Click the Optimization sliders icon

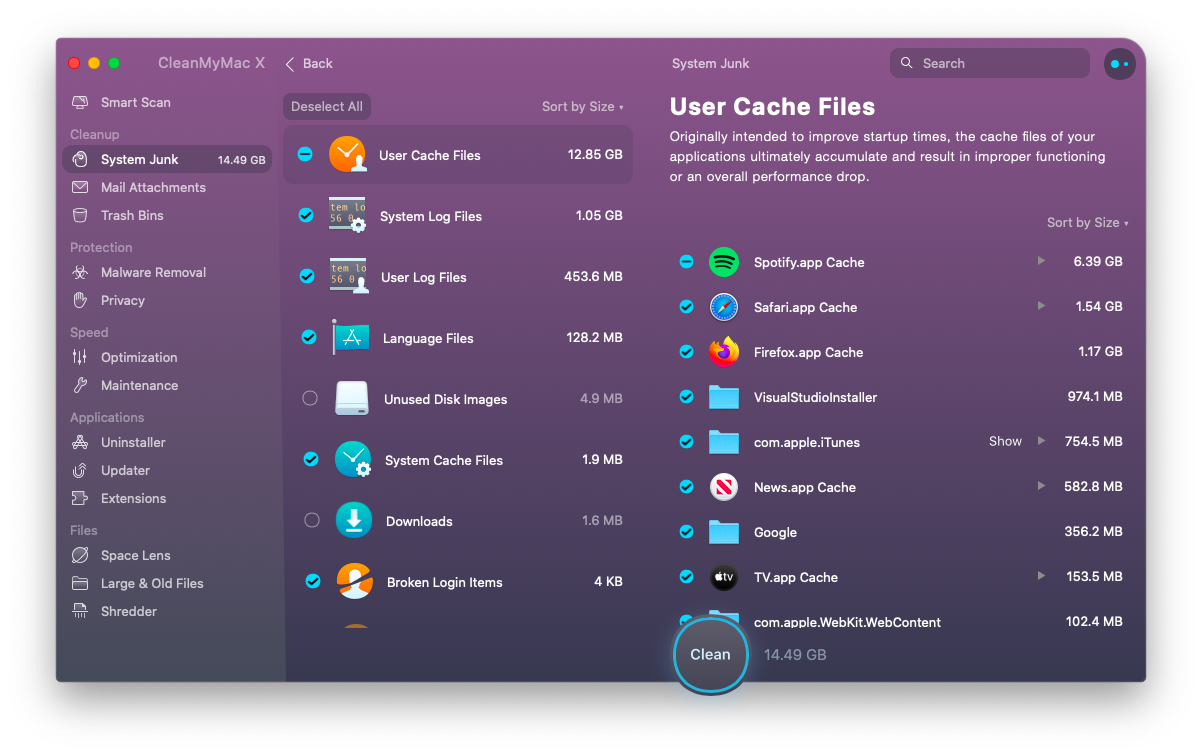[80, 357]
